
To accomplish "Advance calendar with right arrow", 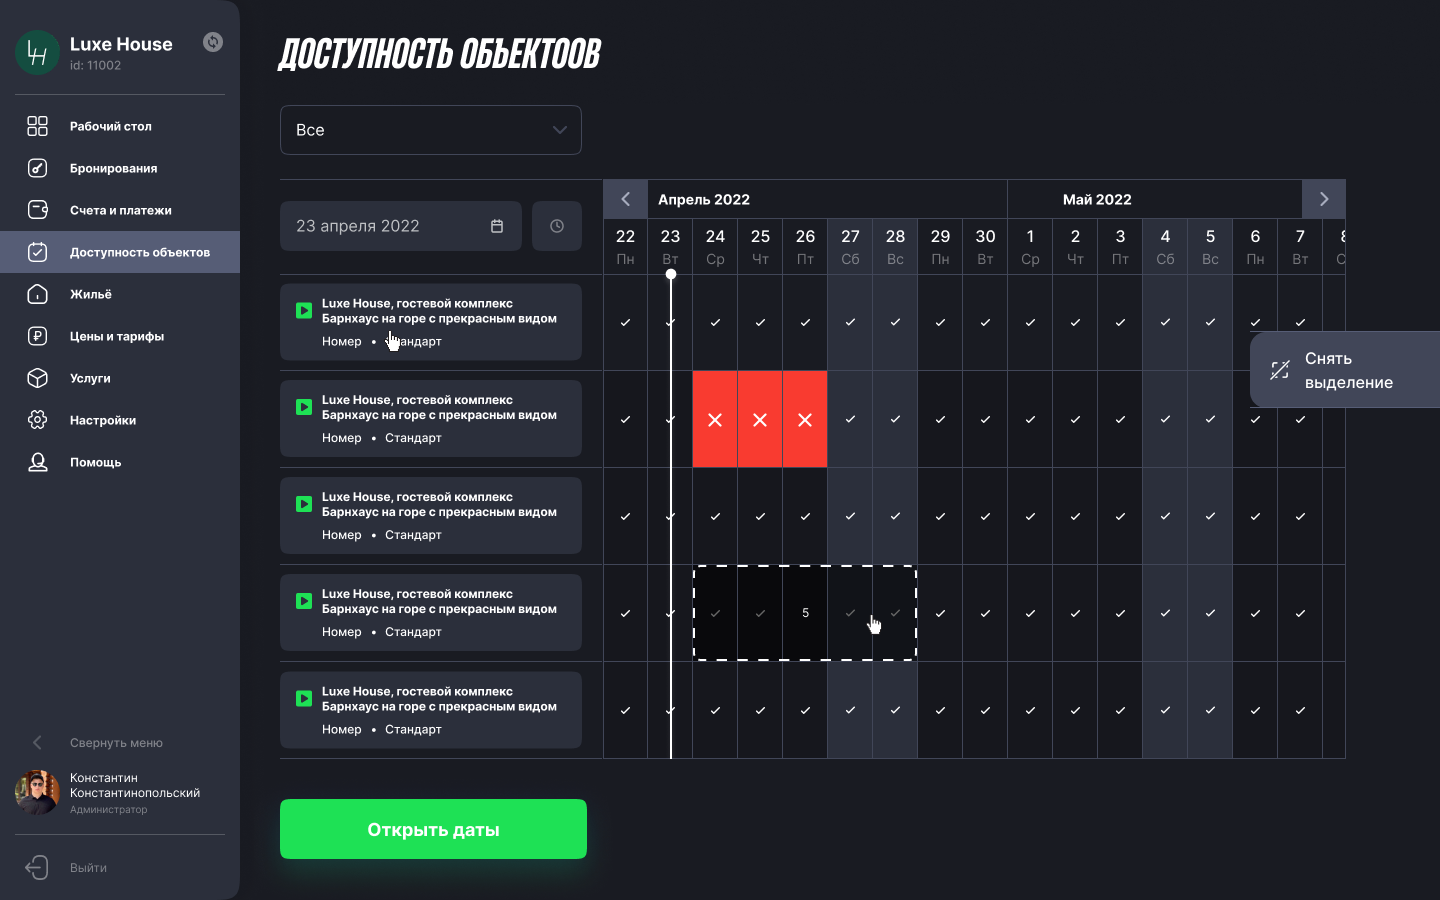I will 1324,199.
